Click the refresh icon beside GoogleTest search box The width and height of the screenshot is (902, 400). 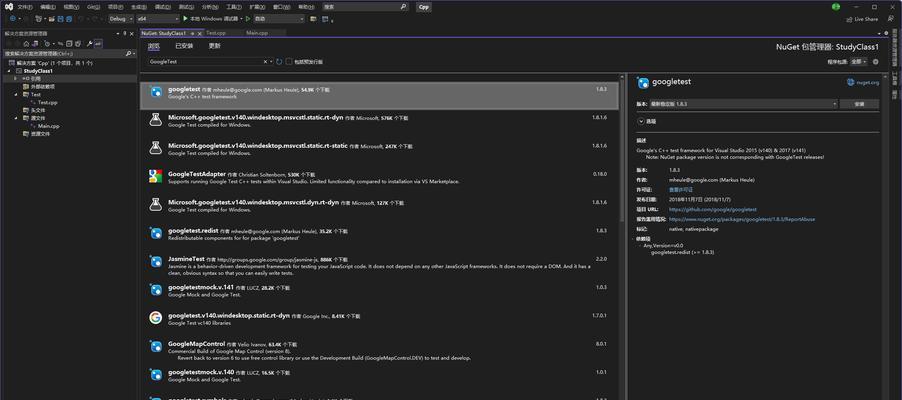click(279, 62)
